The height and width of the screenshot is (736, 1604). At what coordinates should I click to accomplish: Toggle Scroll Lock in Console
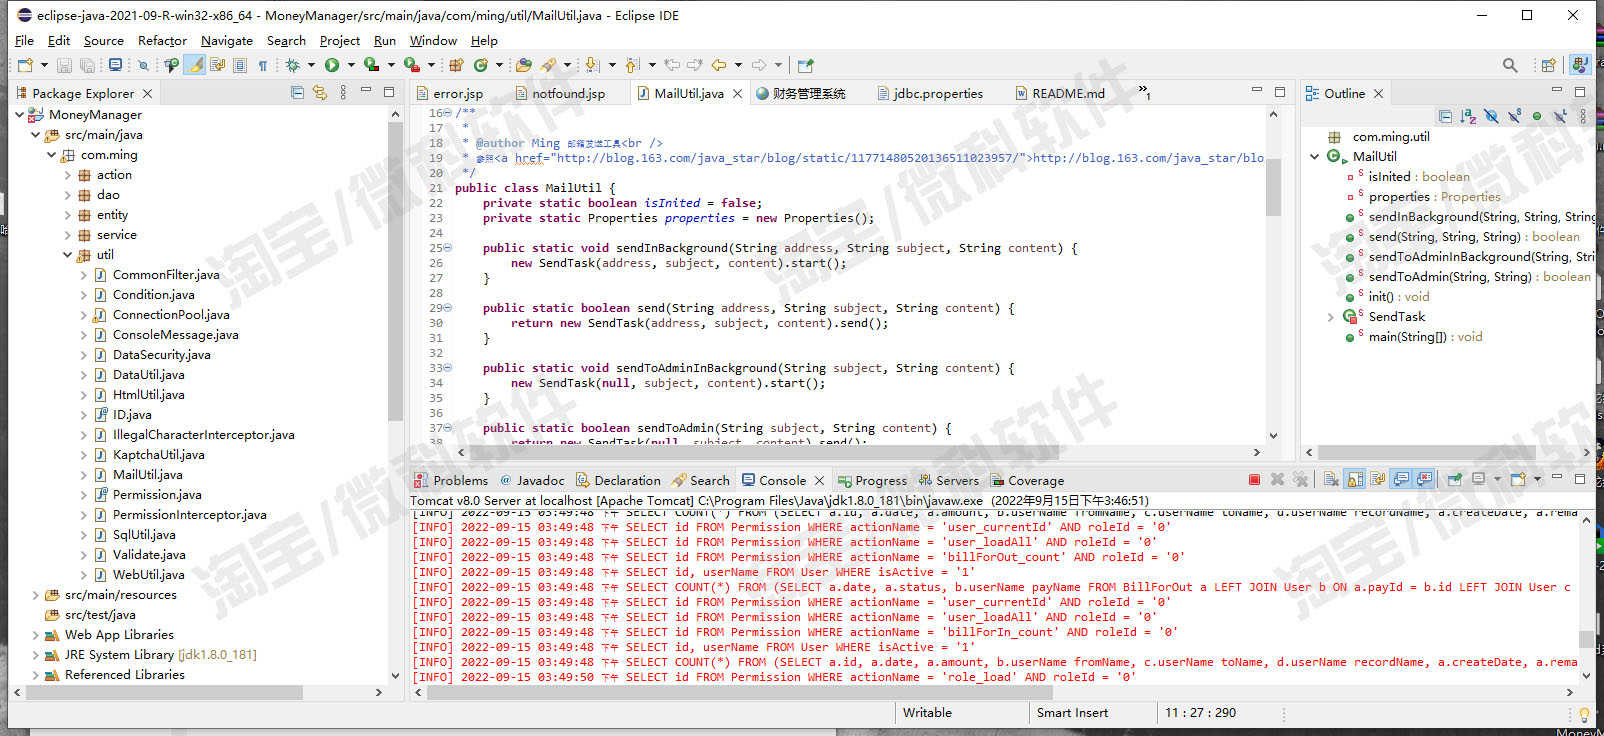[x=1354, y=480]
